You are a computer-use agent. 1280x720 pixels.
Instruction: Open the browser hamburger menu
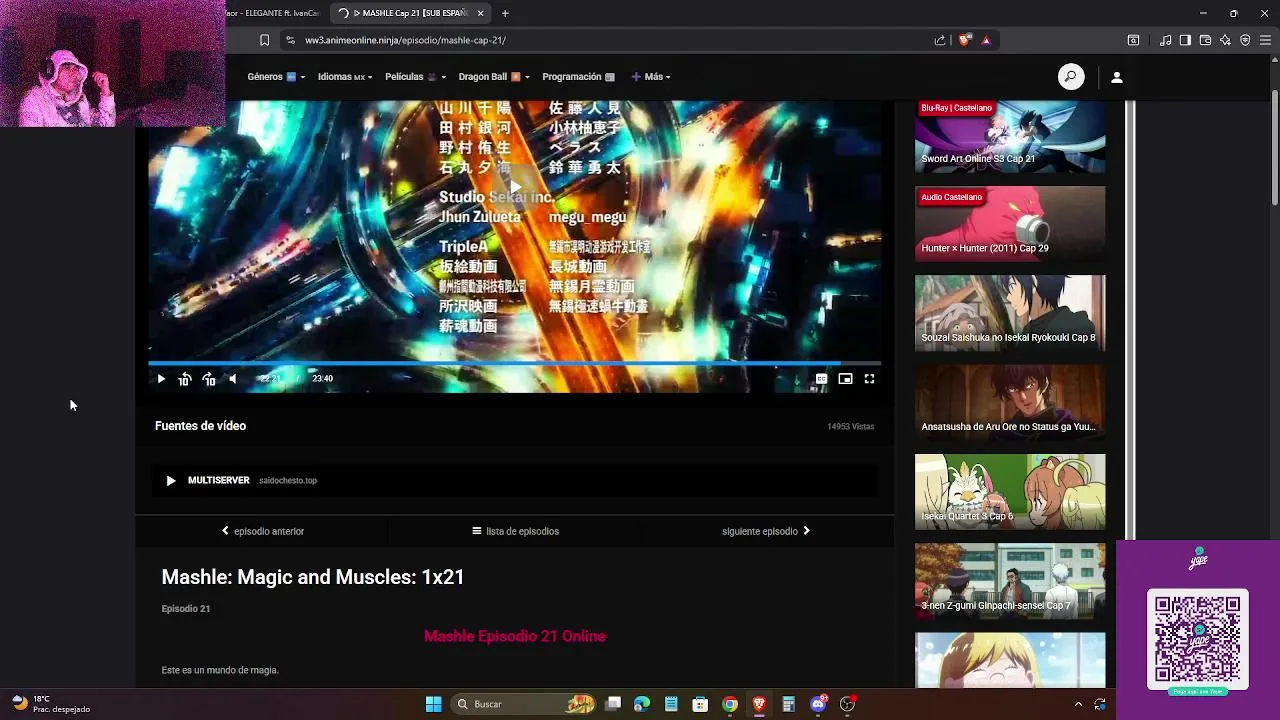(1265, 40)
